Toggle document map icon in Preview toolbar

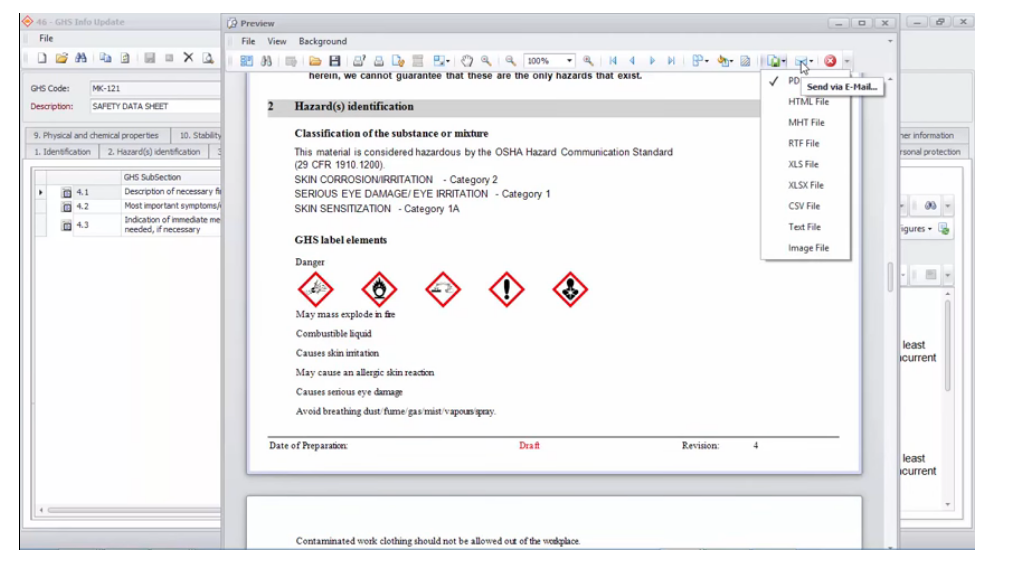[x=247, y=61]
